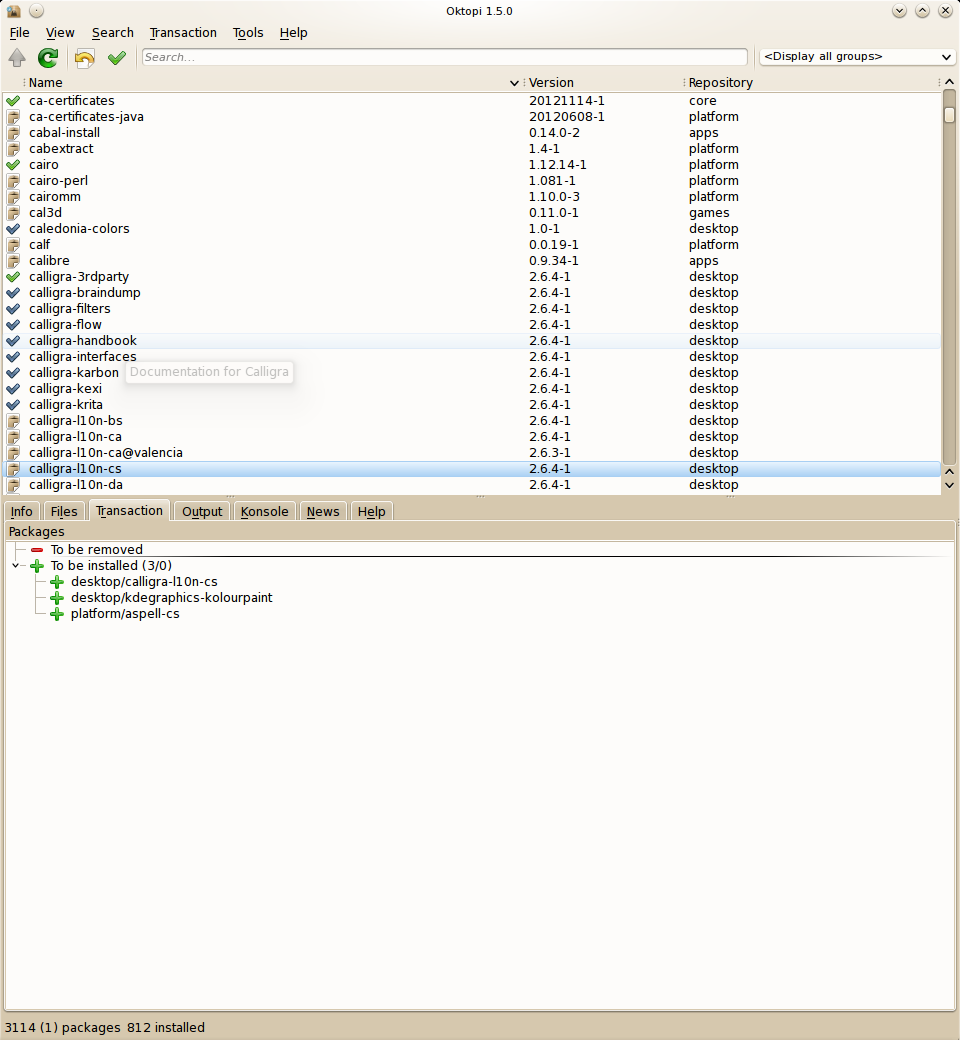The image size is (960, 1040).
Task: Click the scroll-down arrow at list bottom
Action: (949, 486)
